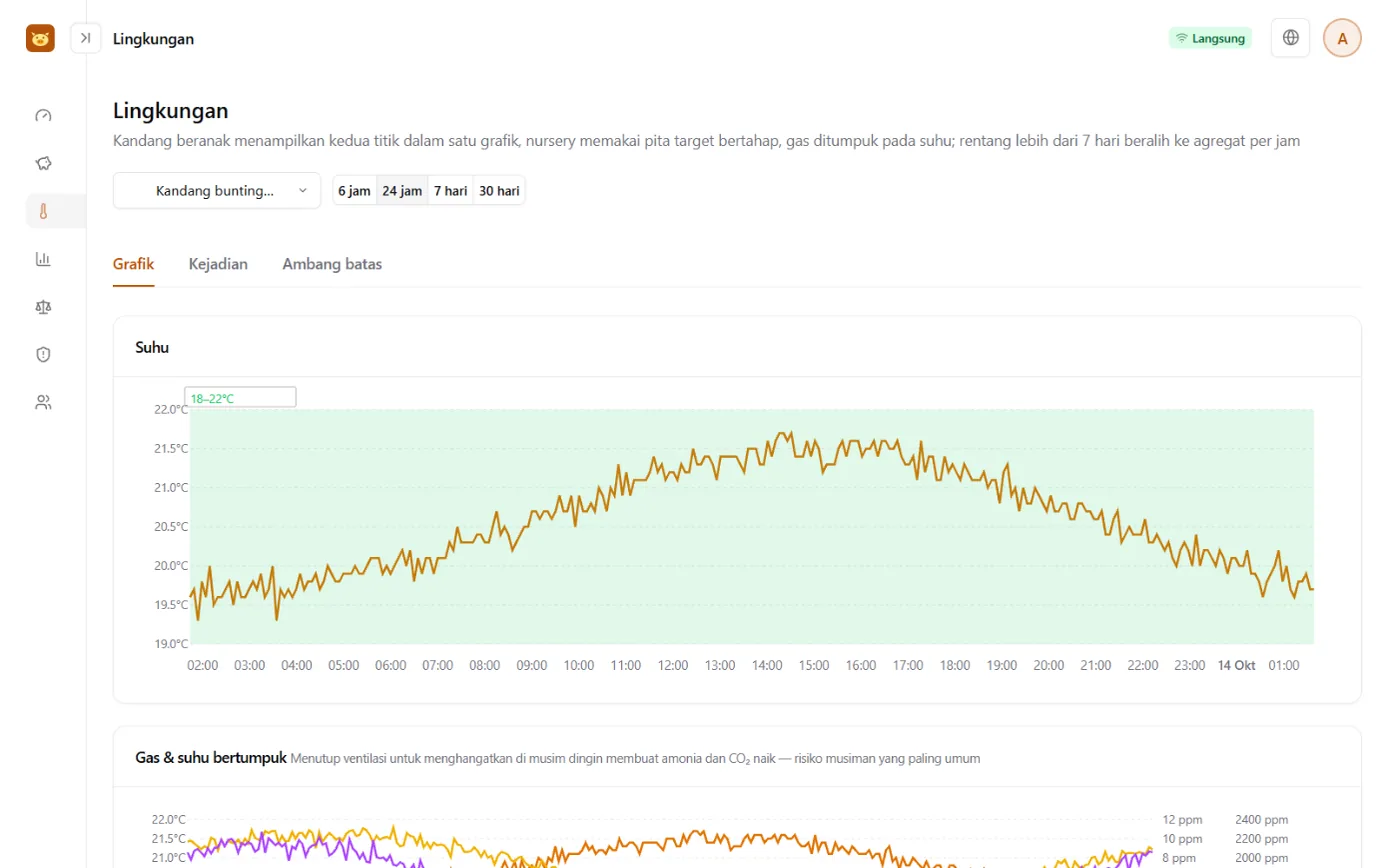
Task: Switch to the Grafik tab
Action: (x=133, y=265)
